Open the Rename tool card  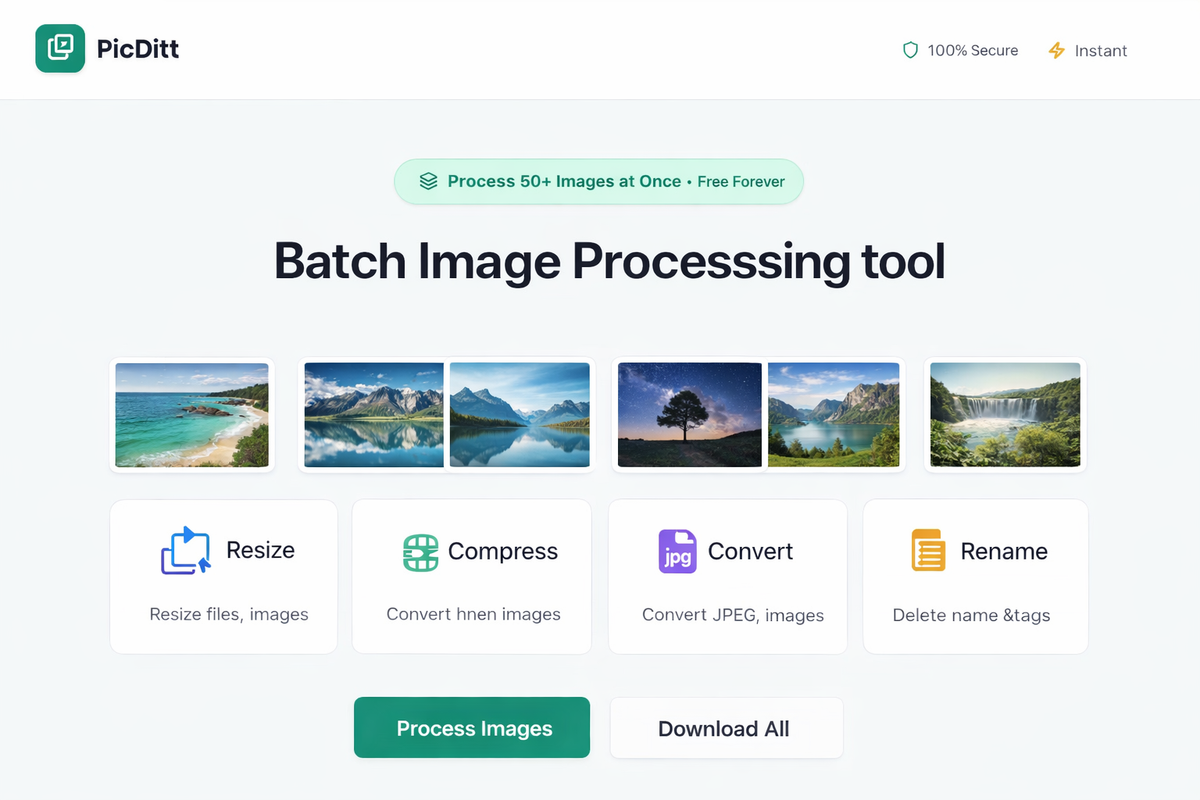975,577
